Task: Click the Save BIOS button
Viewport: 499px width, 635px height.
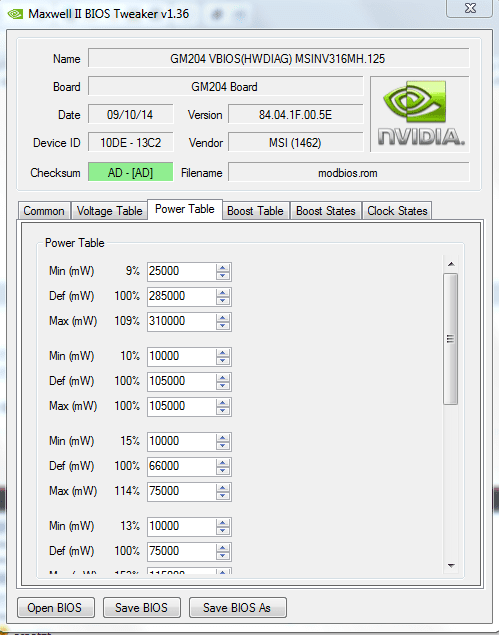Action: click(142, 607)
